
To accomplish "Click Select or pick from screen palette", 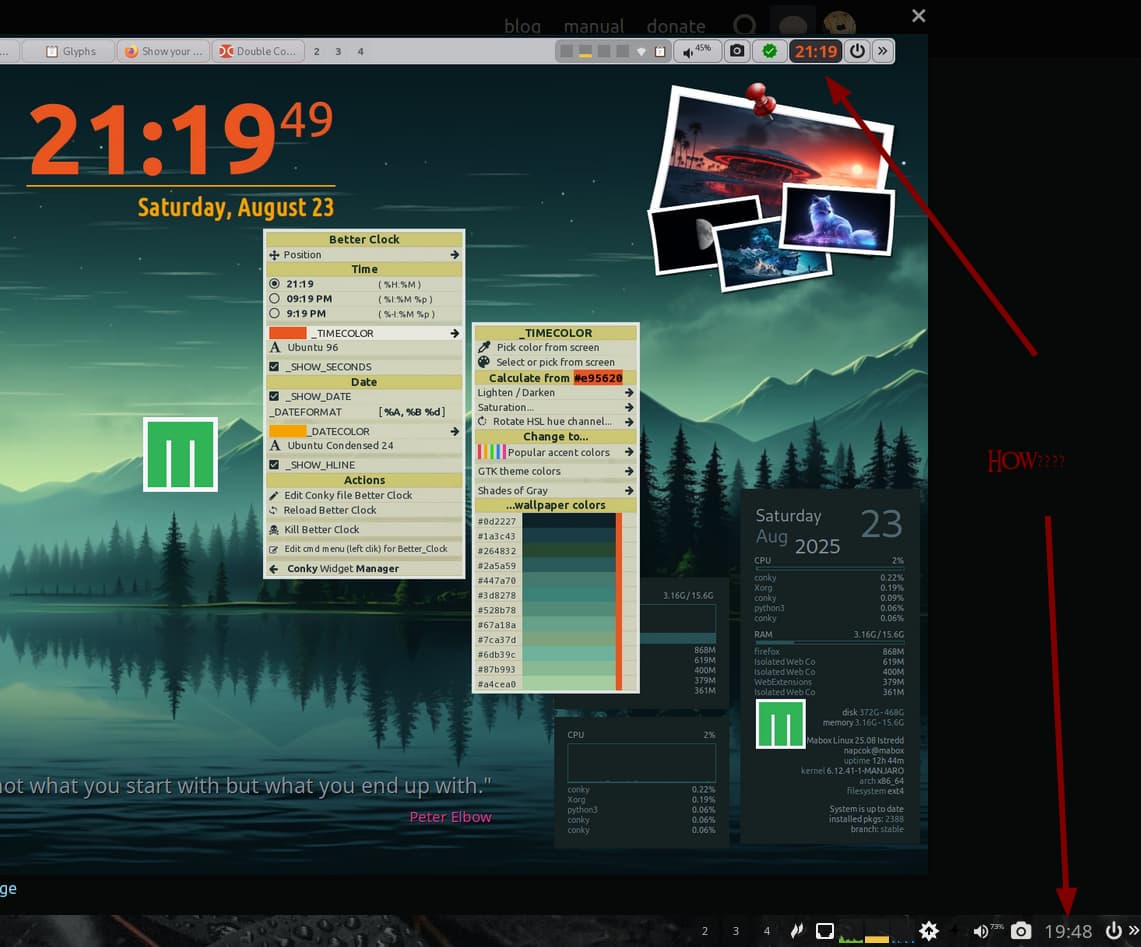I will tap(554, 362).
